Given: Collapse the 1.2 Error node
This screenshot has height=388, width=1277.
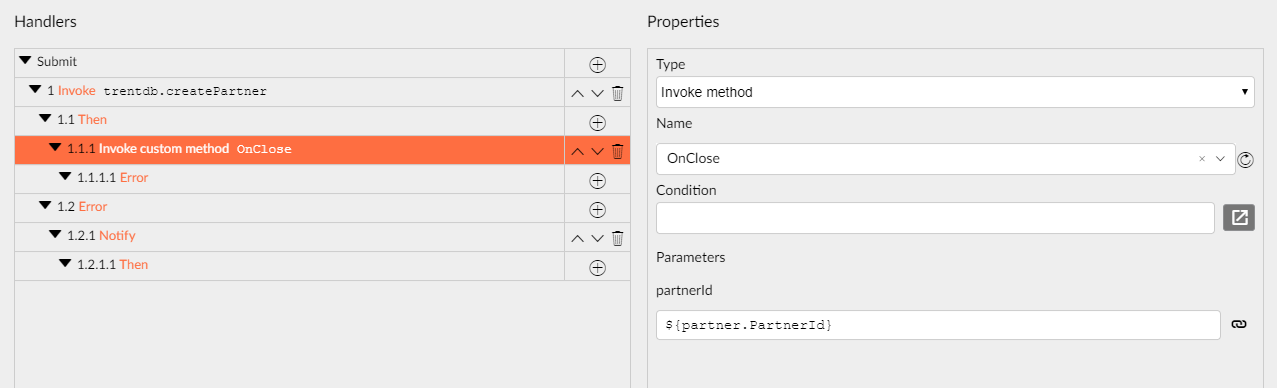Looking at the screenshot, I should [46, 206].
